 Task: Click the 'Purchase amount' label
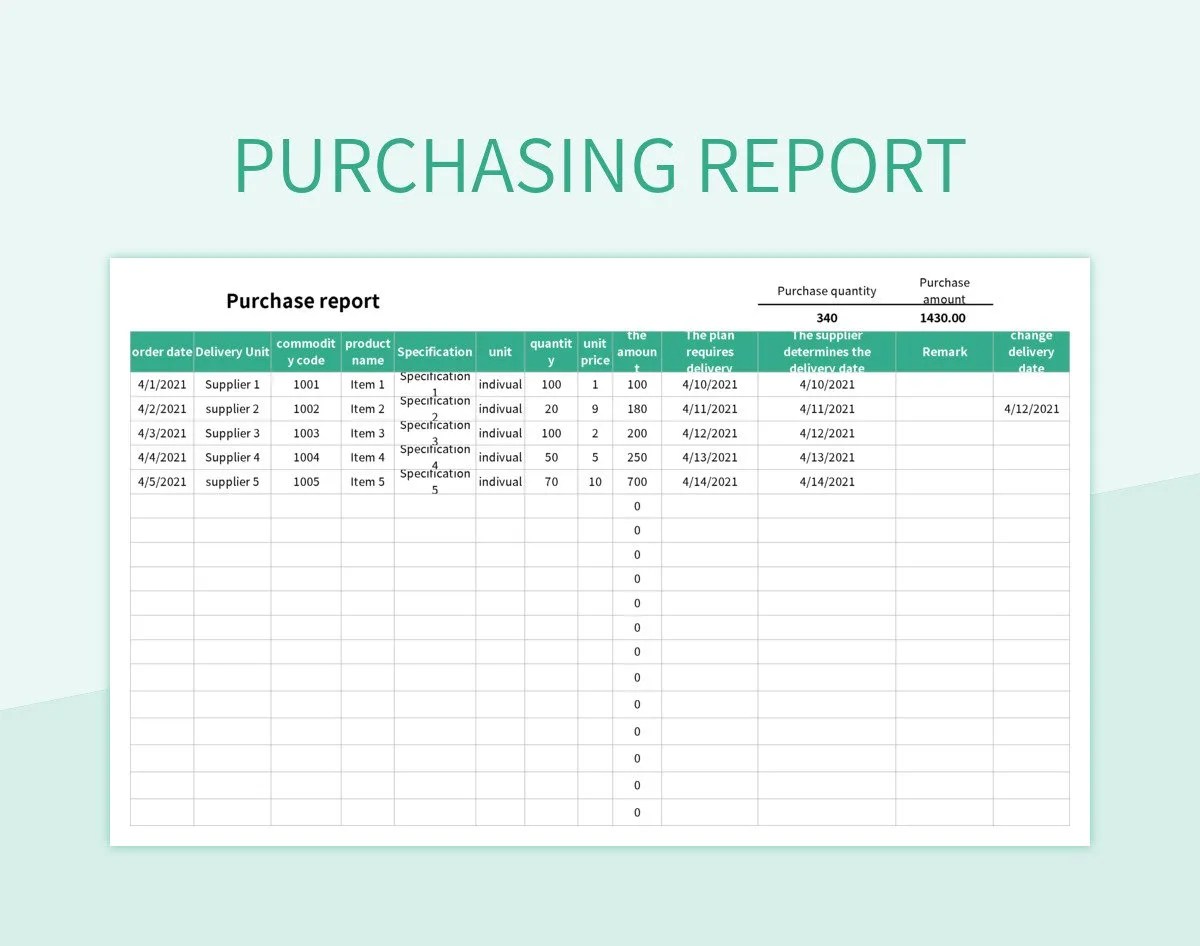(x=944, y=291)
